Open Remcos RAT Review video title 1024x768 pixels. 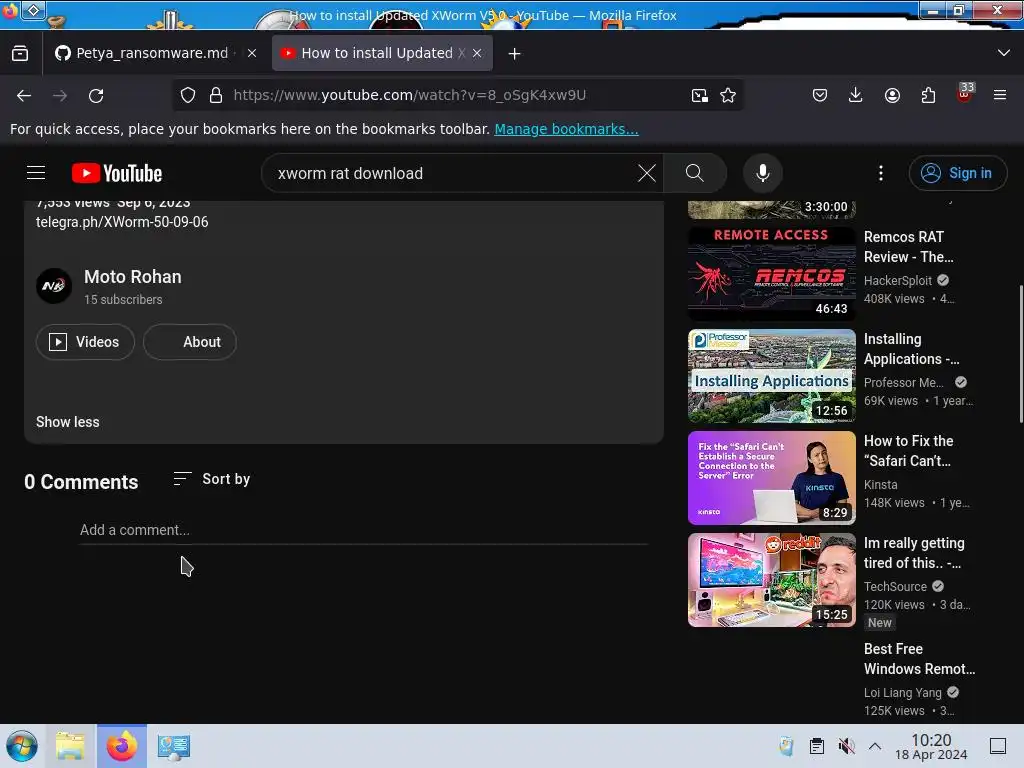click(x=908, y=247)
